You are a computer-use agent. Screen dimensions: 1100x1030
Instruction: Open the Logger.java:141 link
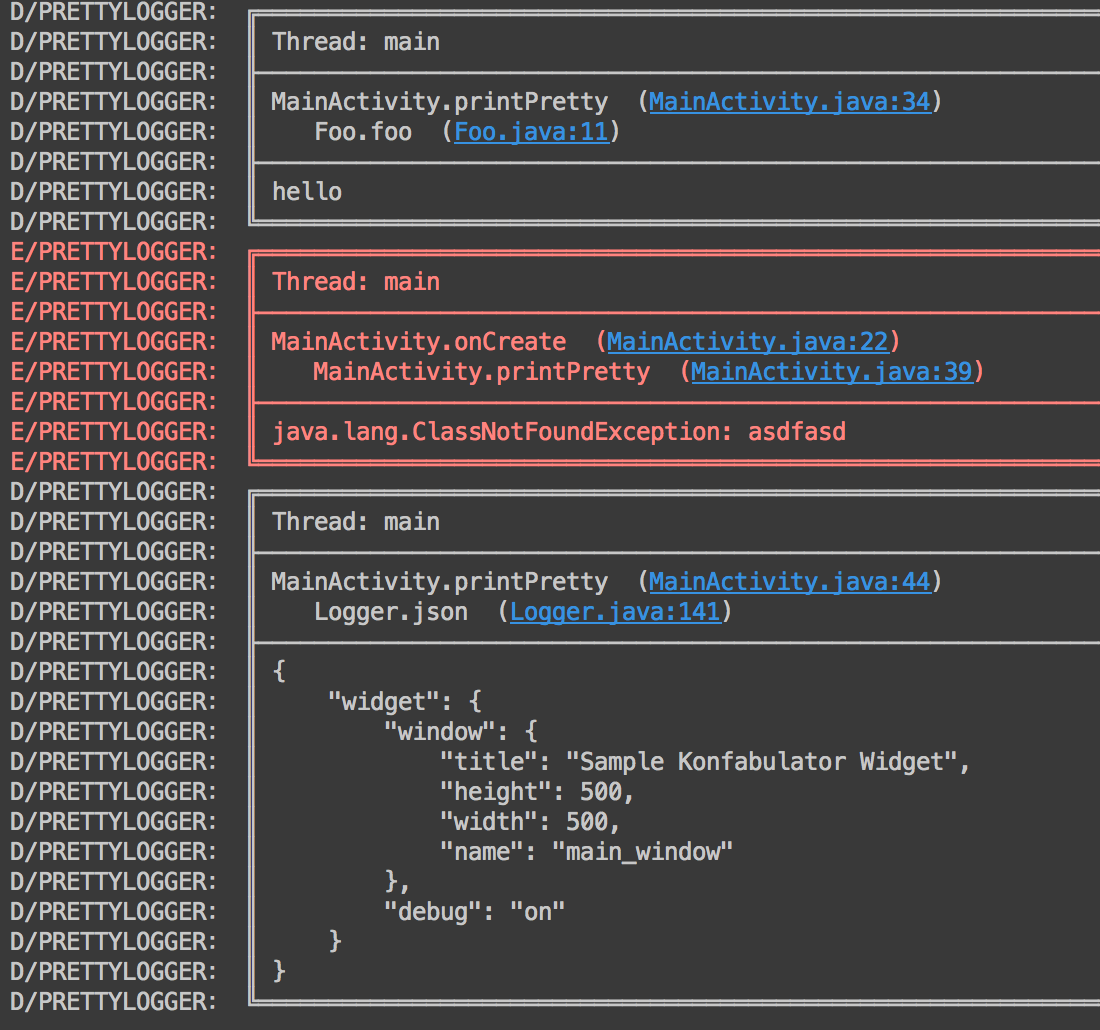(615, 613)
